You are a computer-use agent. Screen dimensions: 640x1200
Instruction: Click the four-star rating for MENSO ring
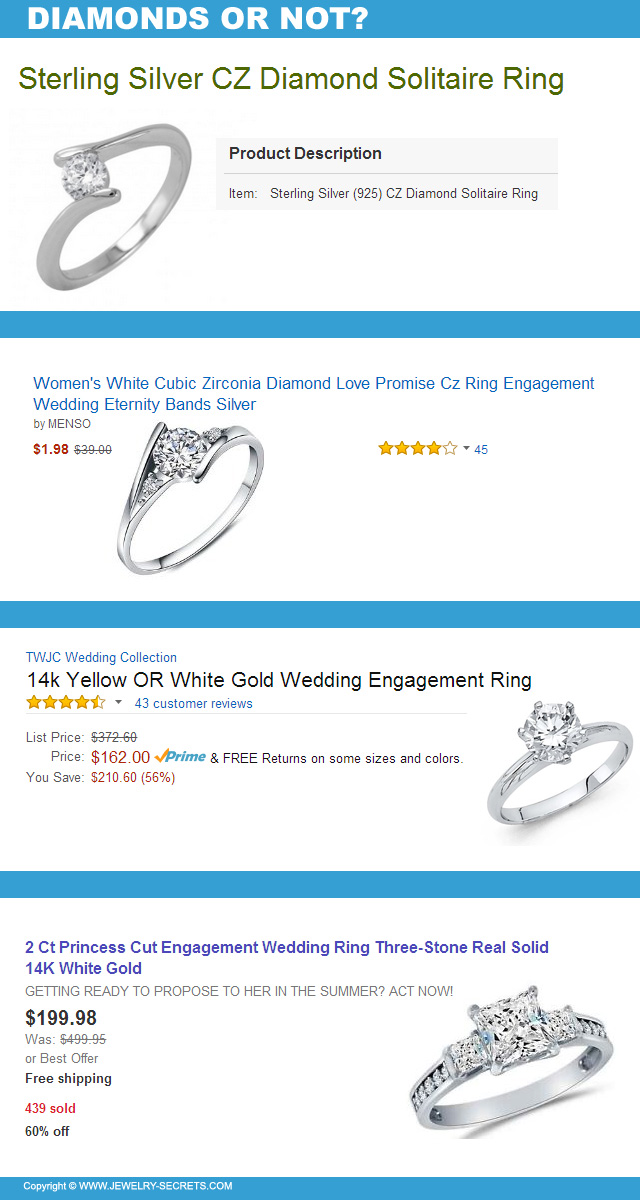[x=417, y=449]
